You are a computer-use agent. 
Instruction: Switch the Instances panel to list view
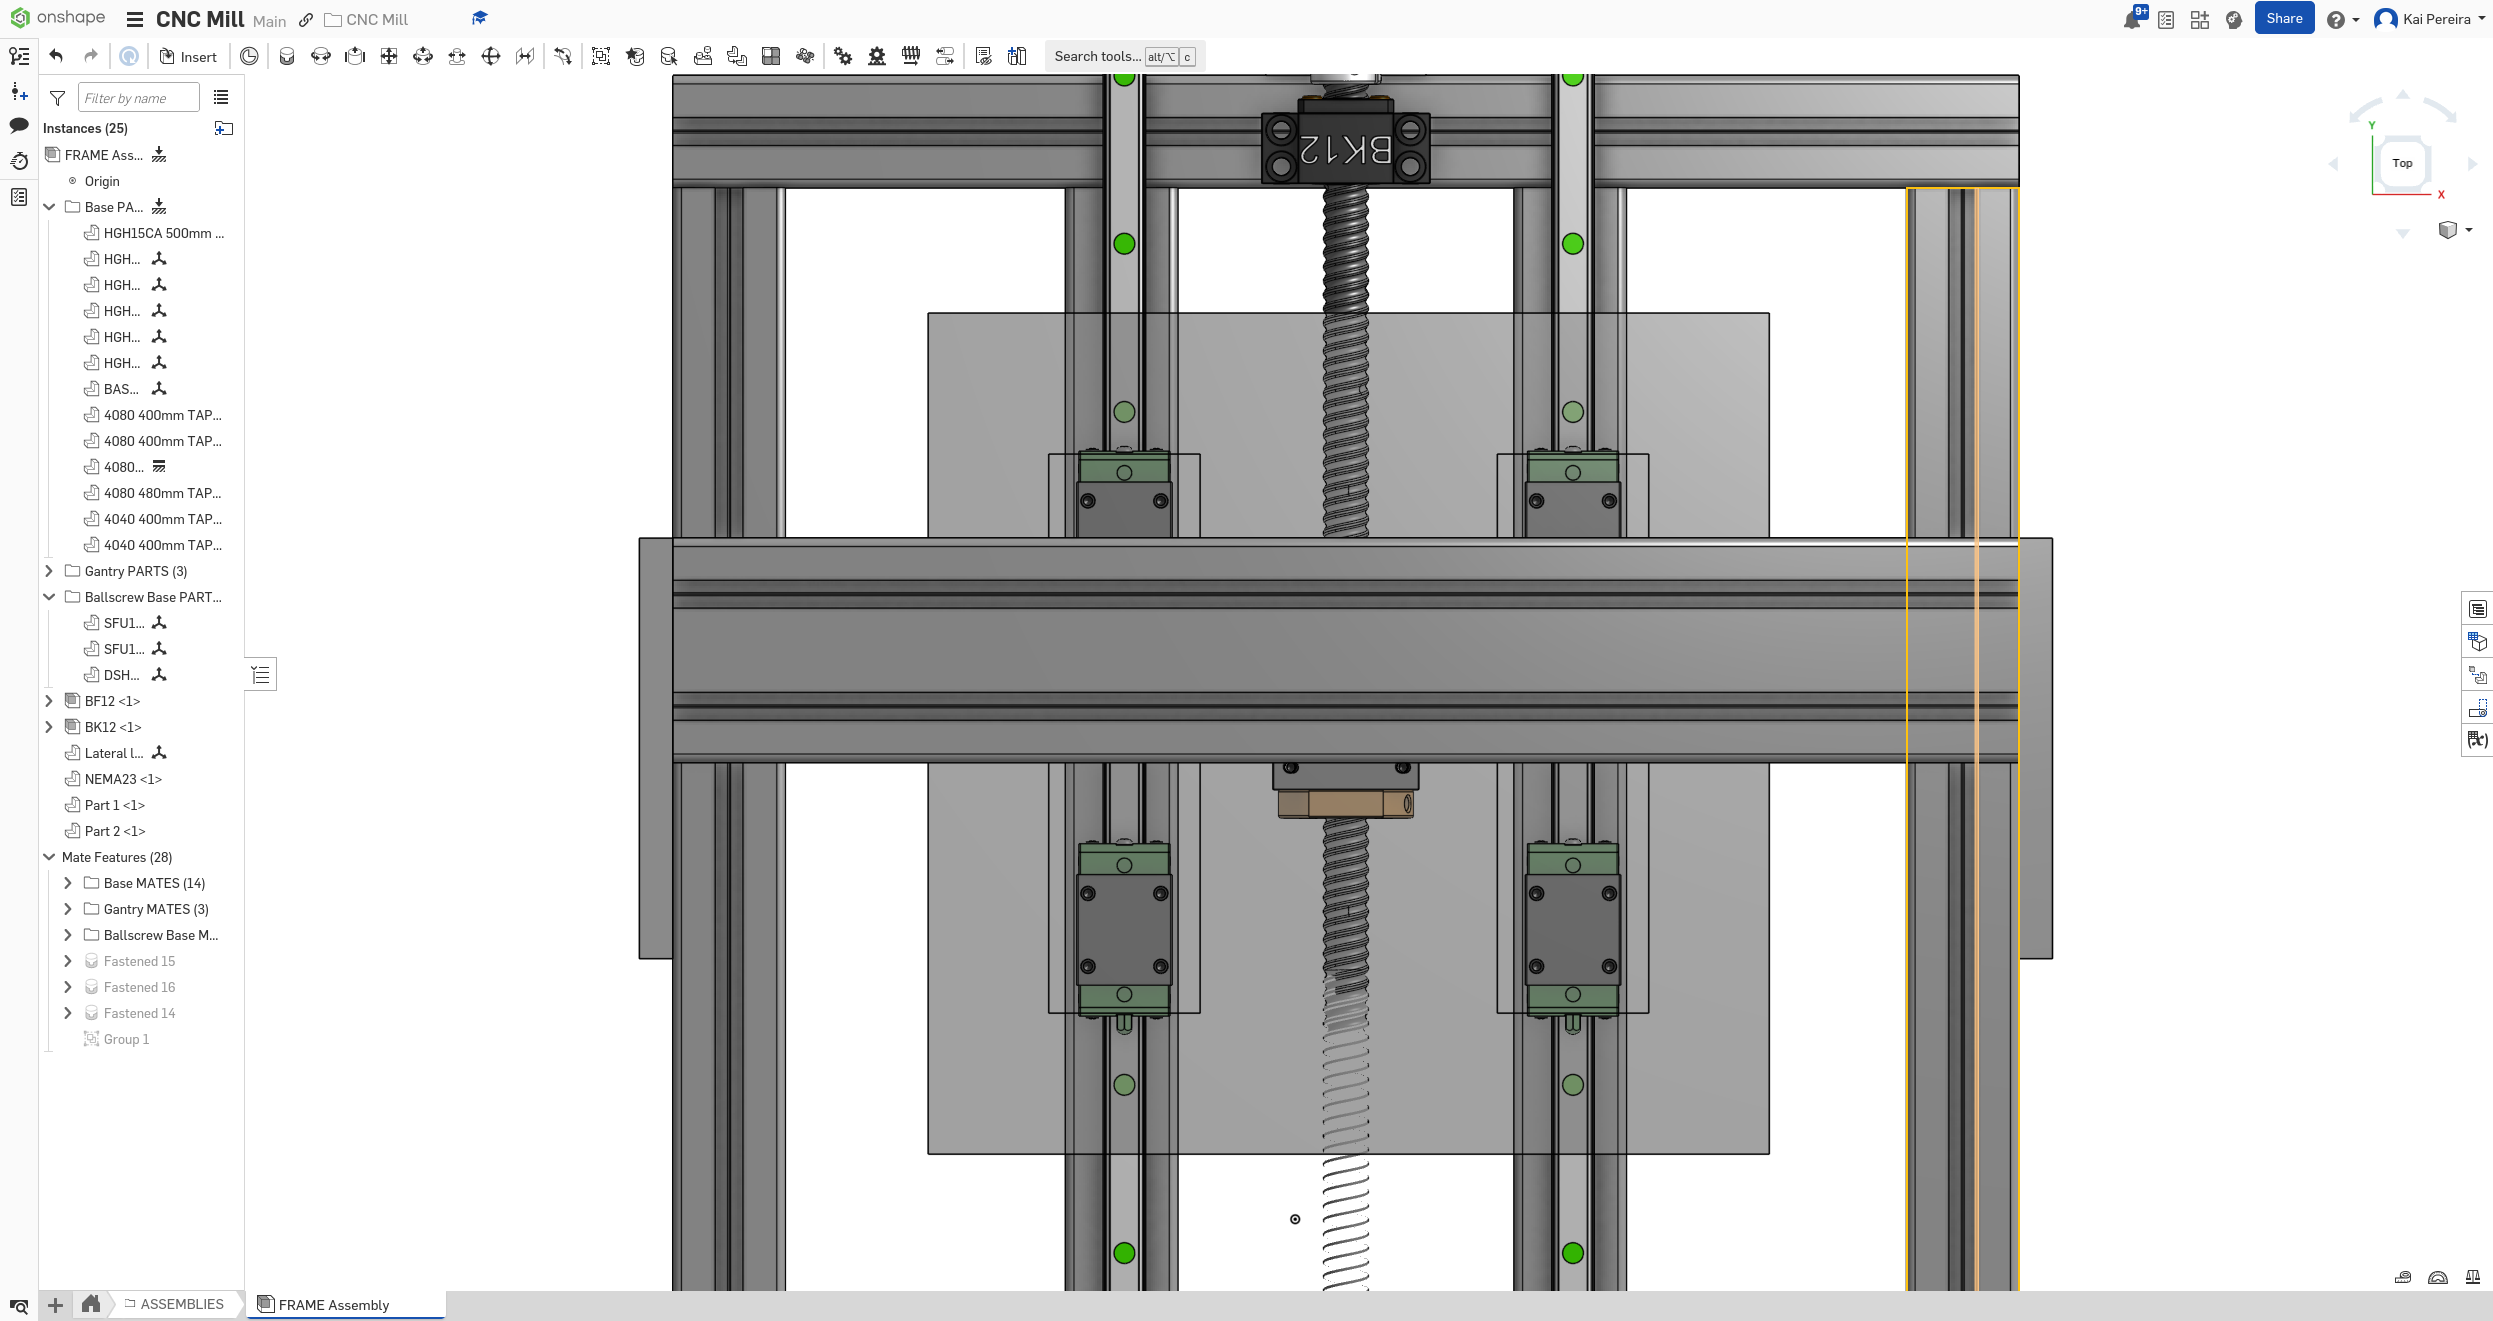pos(221,97)
